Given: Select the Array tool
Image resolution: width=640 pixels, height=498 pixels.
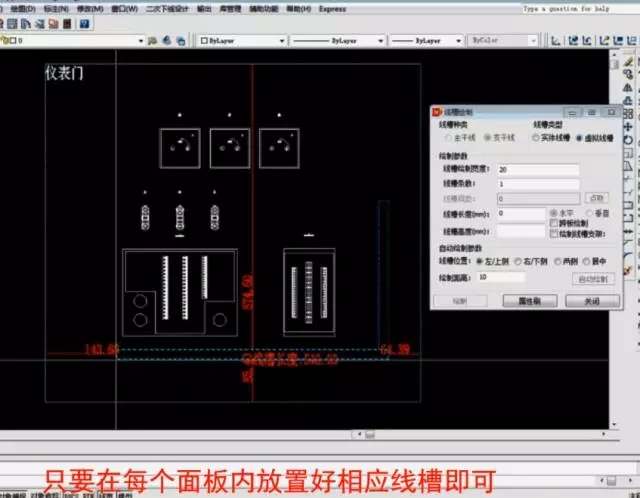Looking at the screenshot, I should 628,113.
